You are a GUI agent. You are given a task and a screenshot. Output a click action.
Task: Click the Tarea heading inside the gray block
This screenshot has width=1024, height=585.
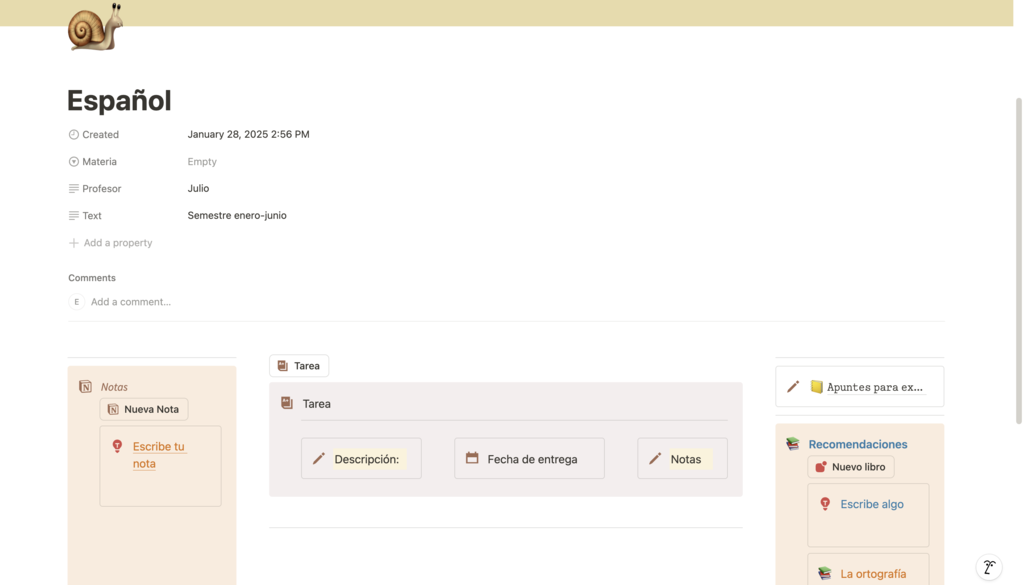coord(317,403)
